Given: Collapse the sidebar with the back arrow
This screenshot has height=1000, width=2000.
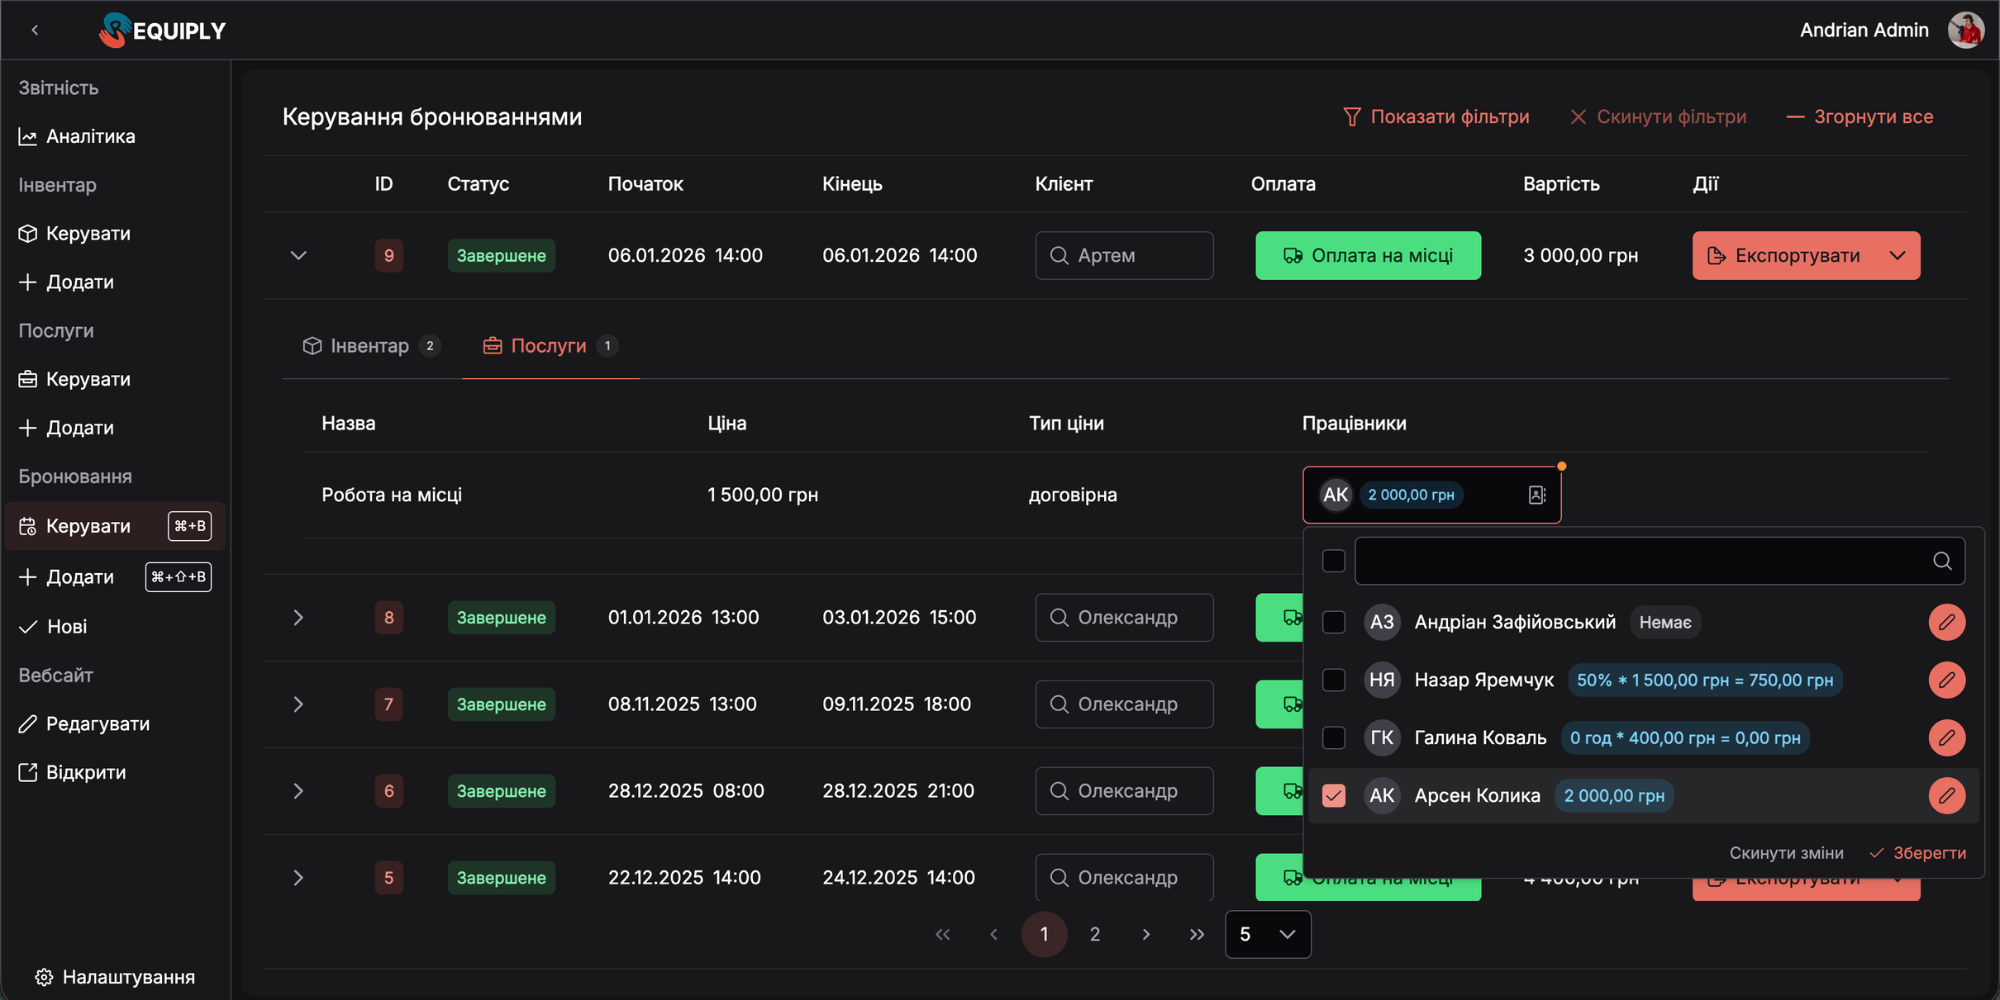Looking at the screenshot, I should click(x=35, y=30).
